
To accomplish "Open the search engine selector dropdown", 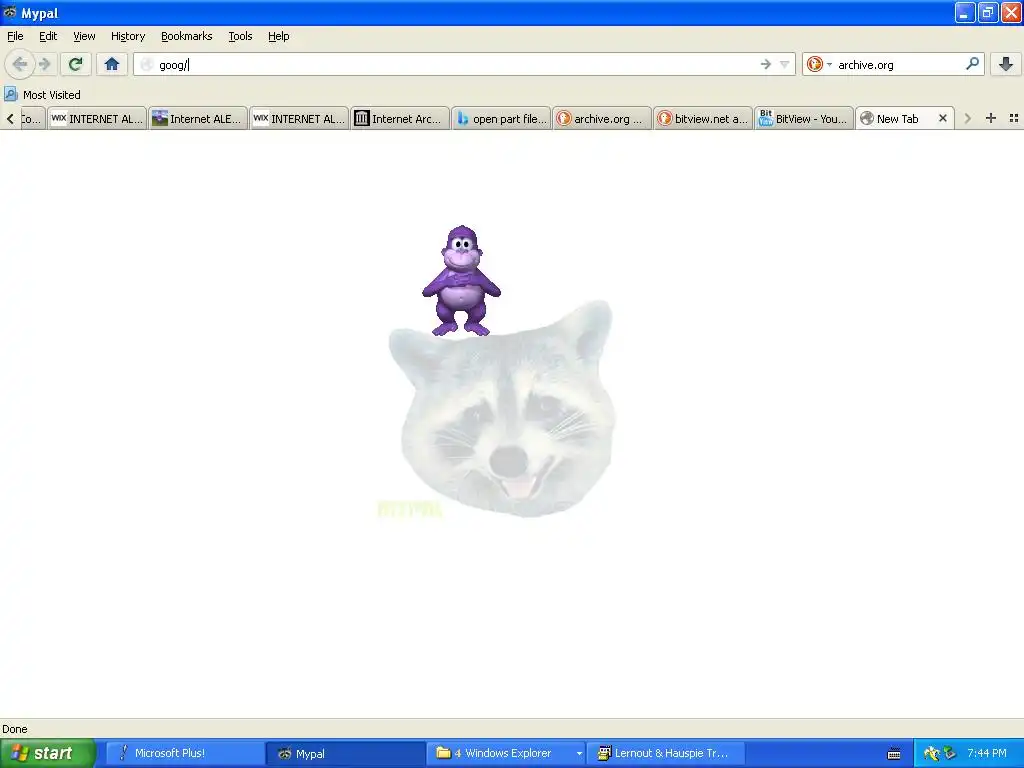I will [819, 64].
